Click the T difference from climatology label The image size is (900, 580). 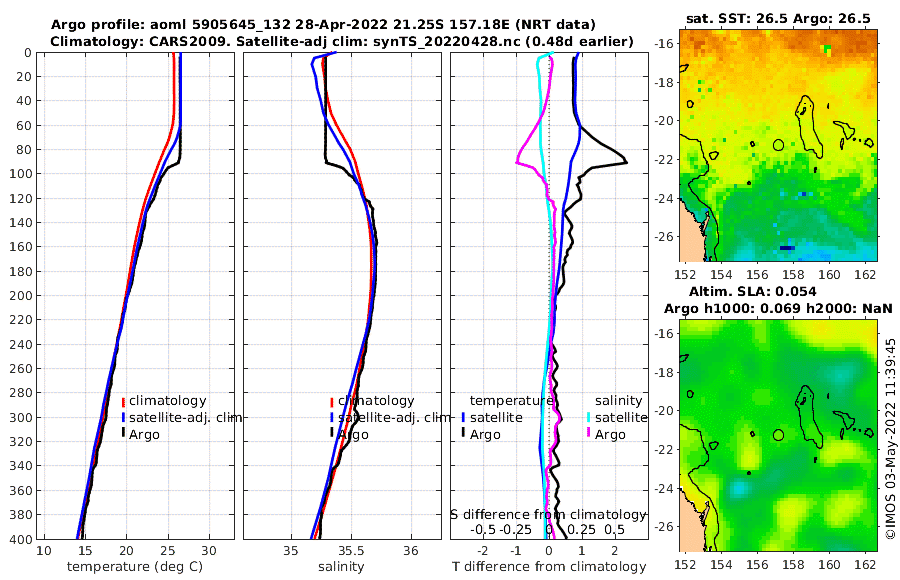(549, 567)
